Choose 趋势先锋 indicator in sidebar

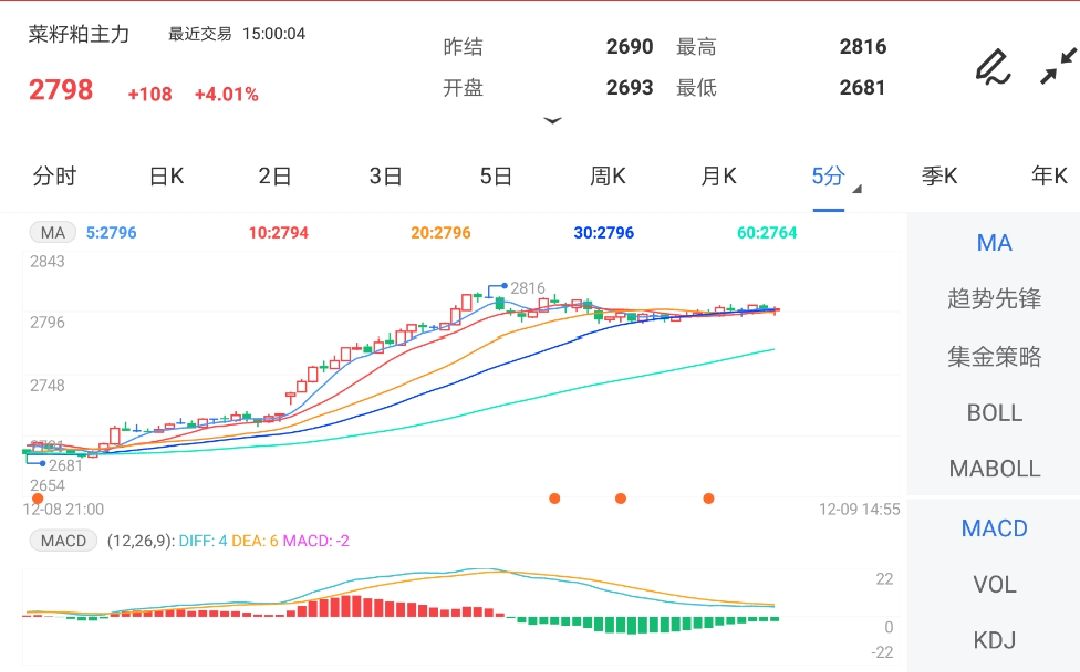tap(994, 299)
